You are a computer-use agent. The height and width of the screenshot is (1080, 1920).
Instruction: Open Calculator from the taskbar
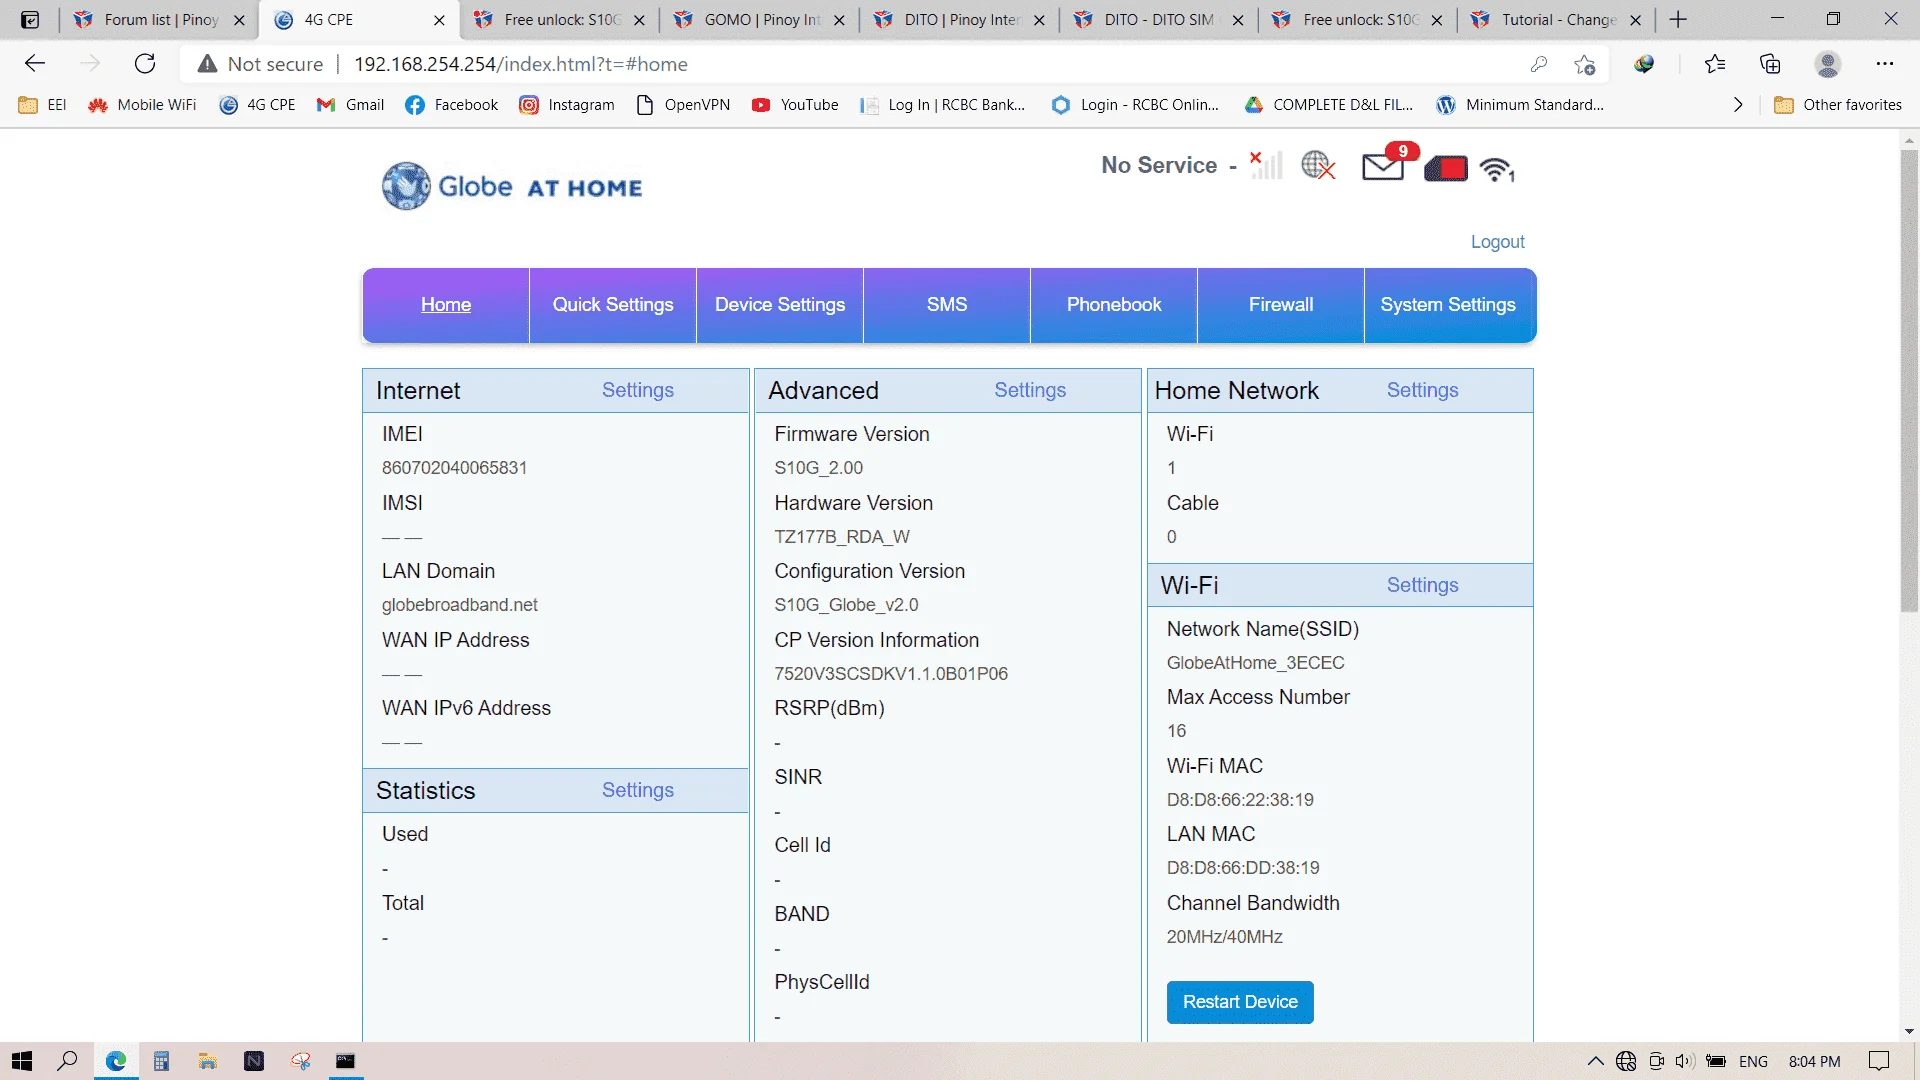click(x=161, y=1061)
